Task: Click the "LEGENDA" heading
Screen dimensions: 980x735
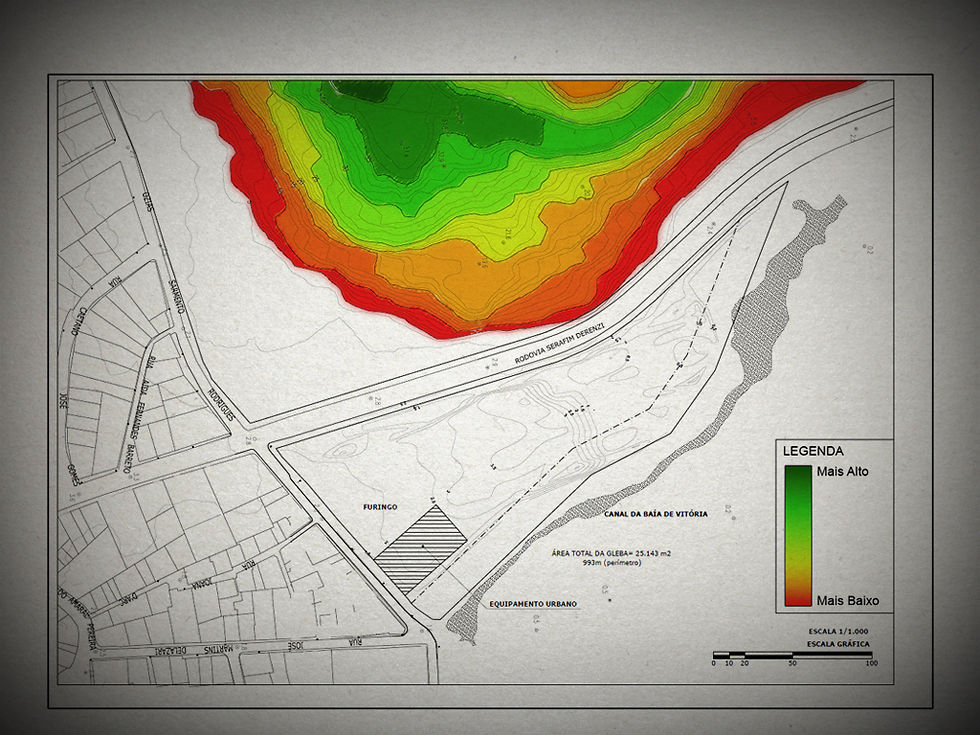Action: 812,451
